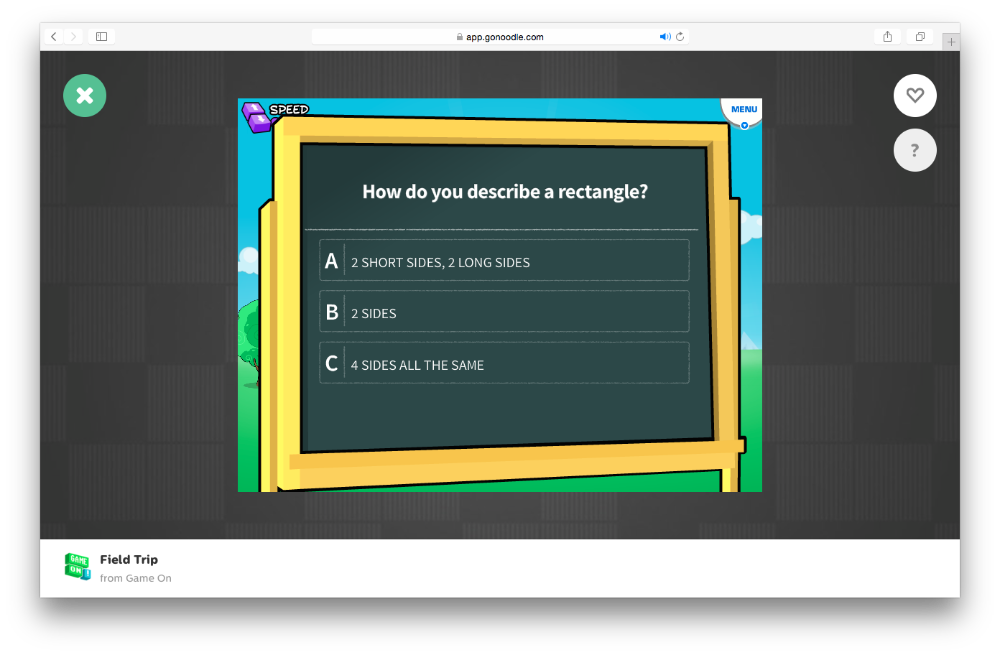This screenshot has width=1000, height=655.
Task: Go forward with Safari's forward arrow
Action: (x=73, y=36)
